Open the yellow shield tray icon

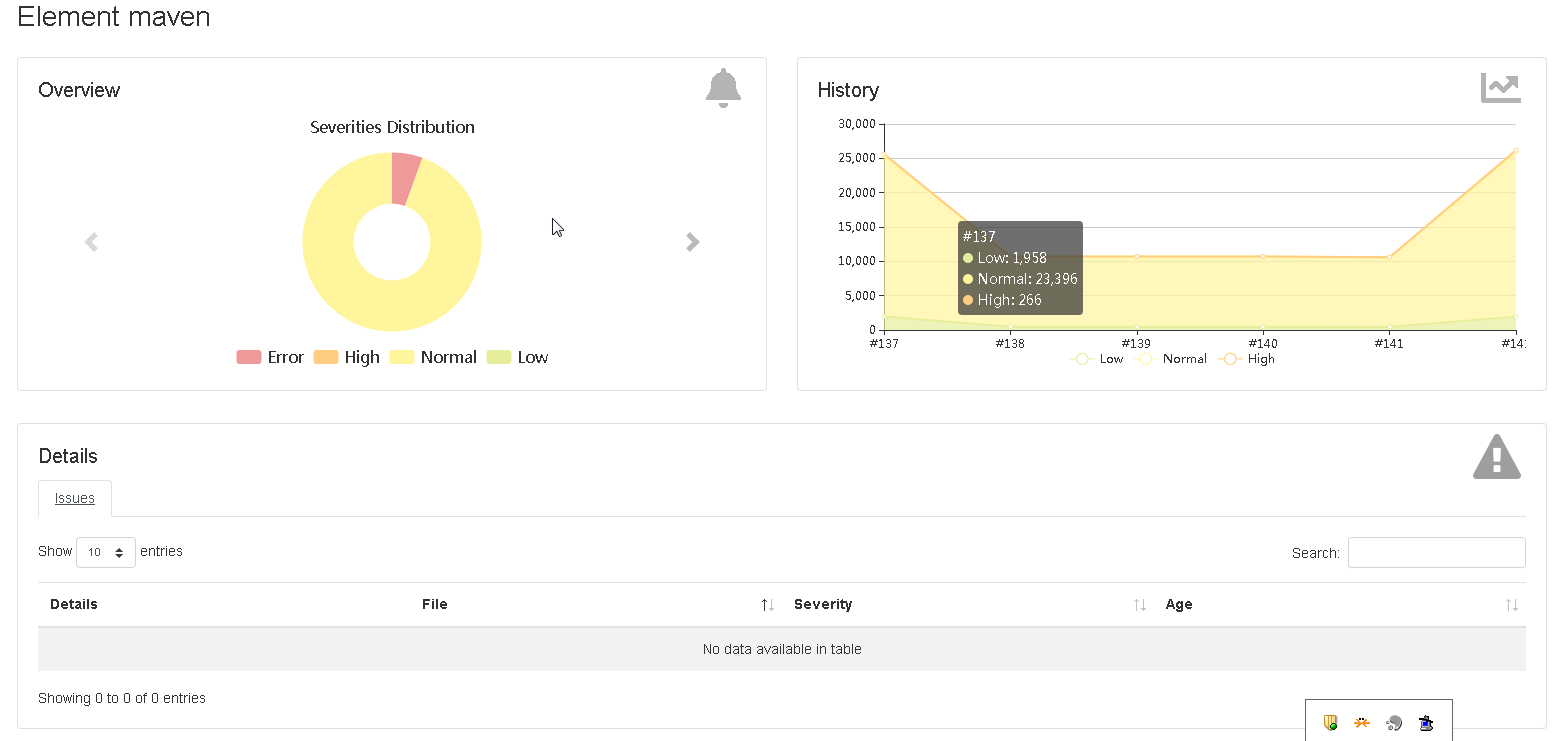coord(1330,722)
